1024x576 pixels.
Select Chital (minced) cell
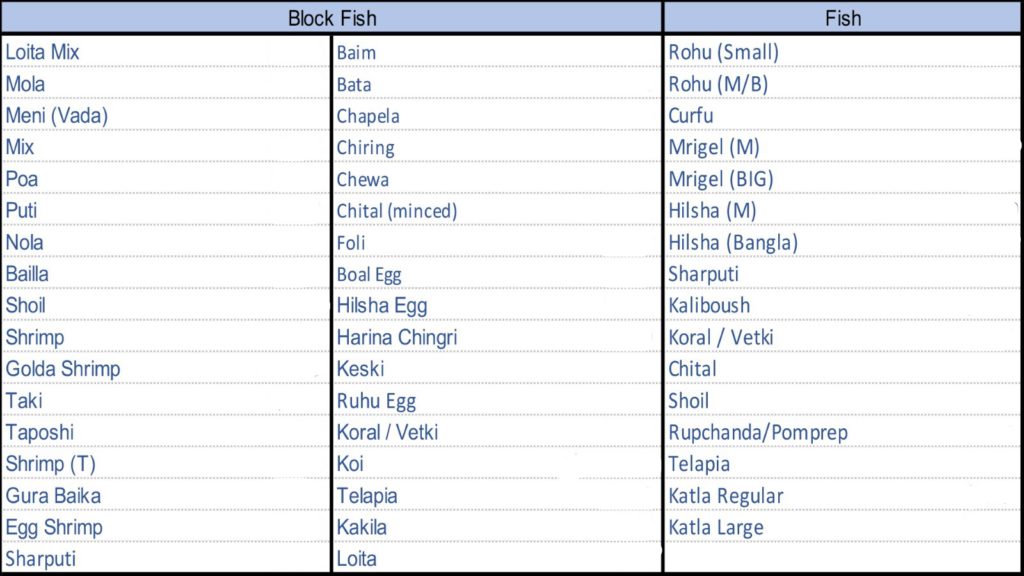[497, 211]
